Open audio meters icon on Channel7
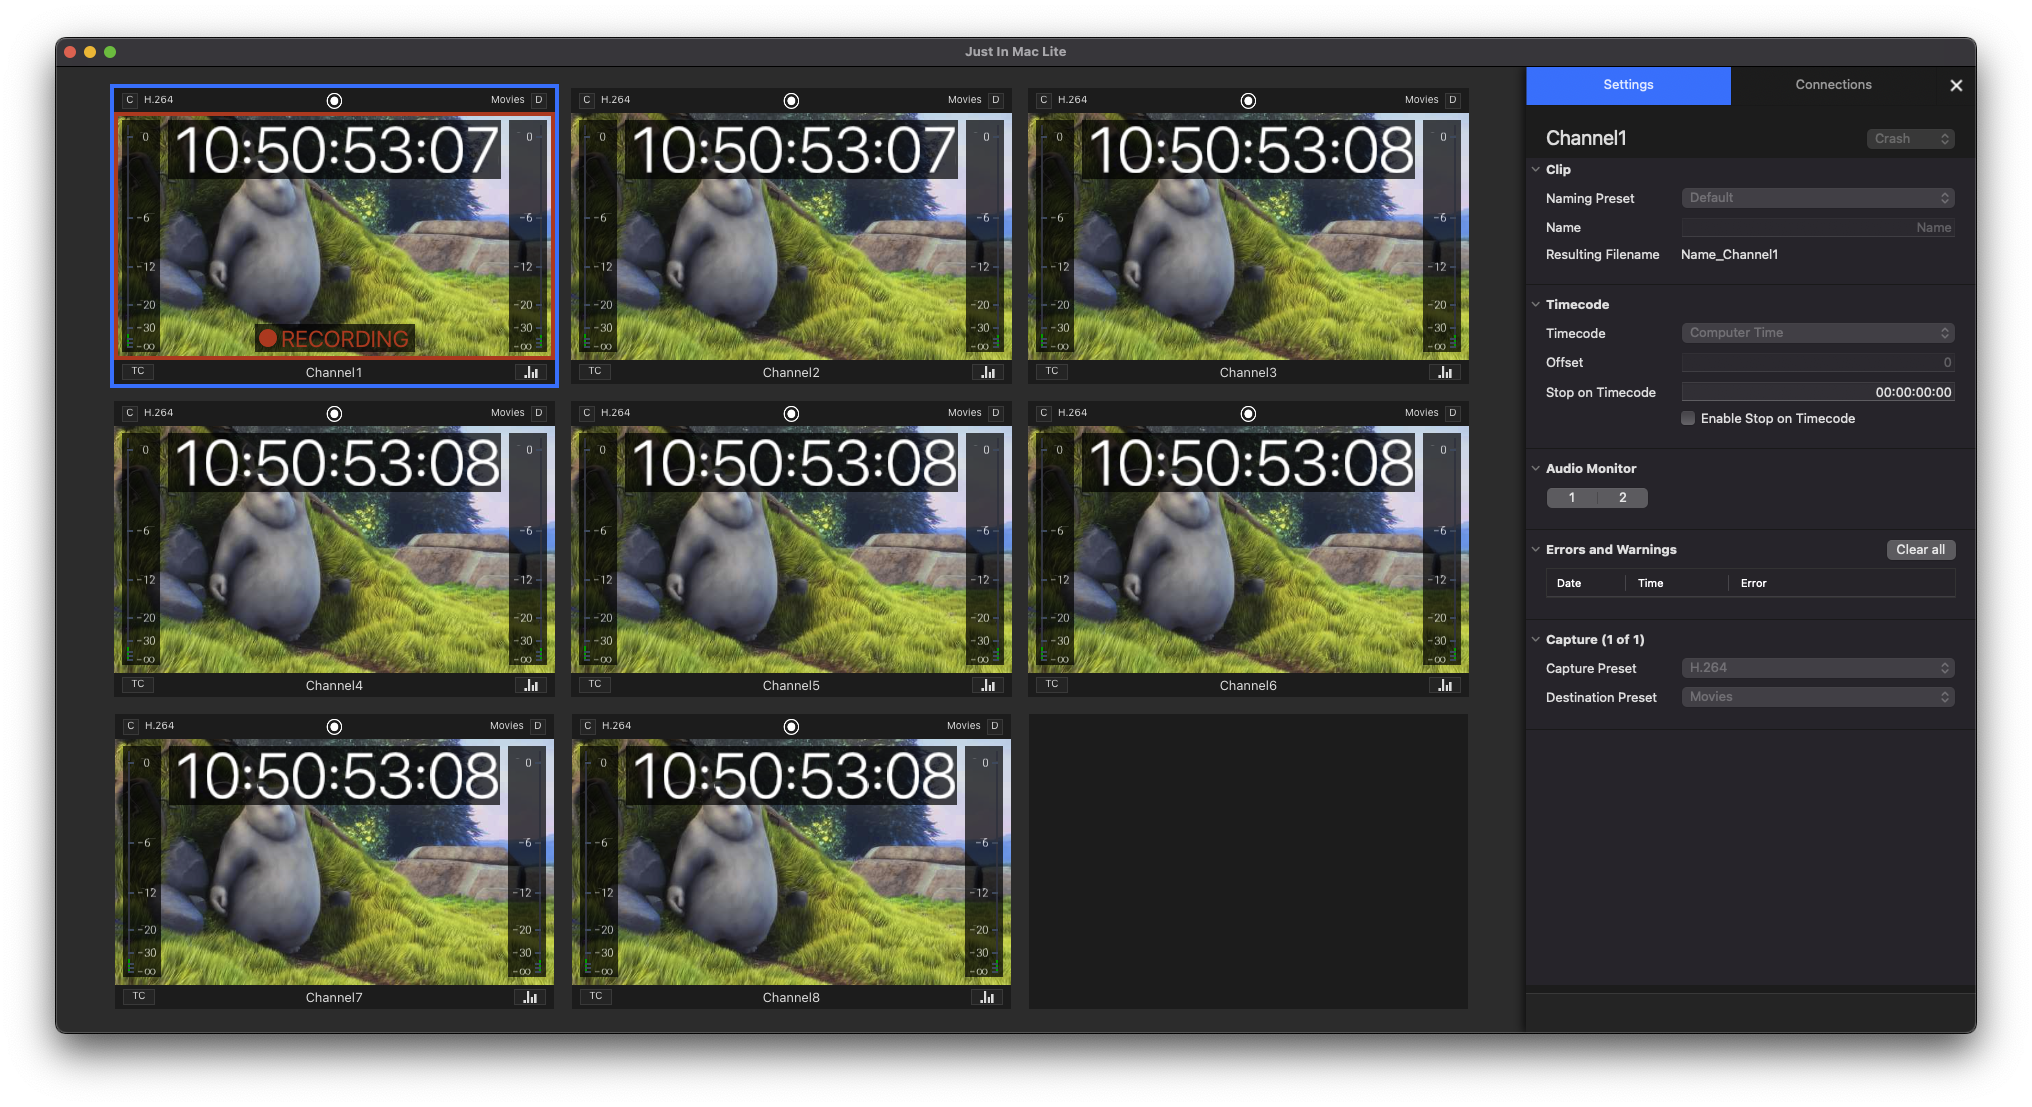 (530, 997)
